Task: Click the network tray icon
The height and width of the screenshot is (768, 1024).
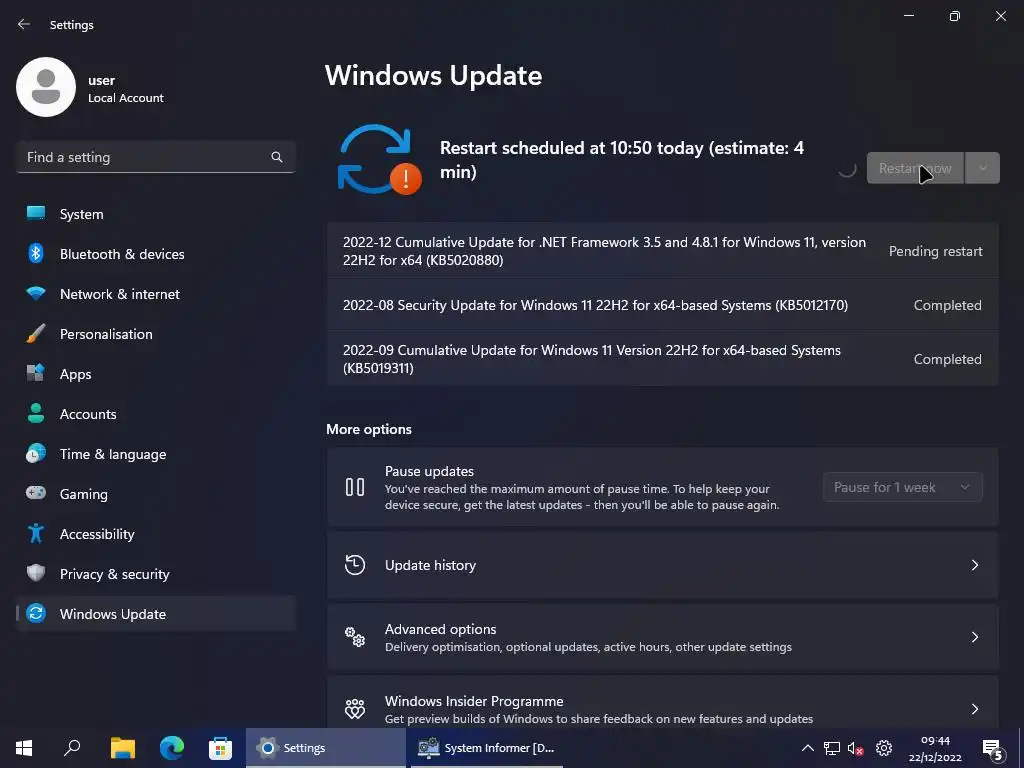Action: pyautogui.click(x=831, y=748)
